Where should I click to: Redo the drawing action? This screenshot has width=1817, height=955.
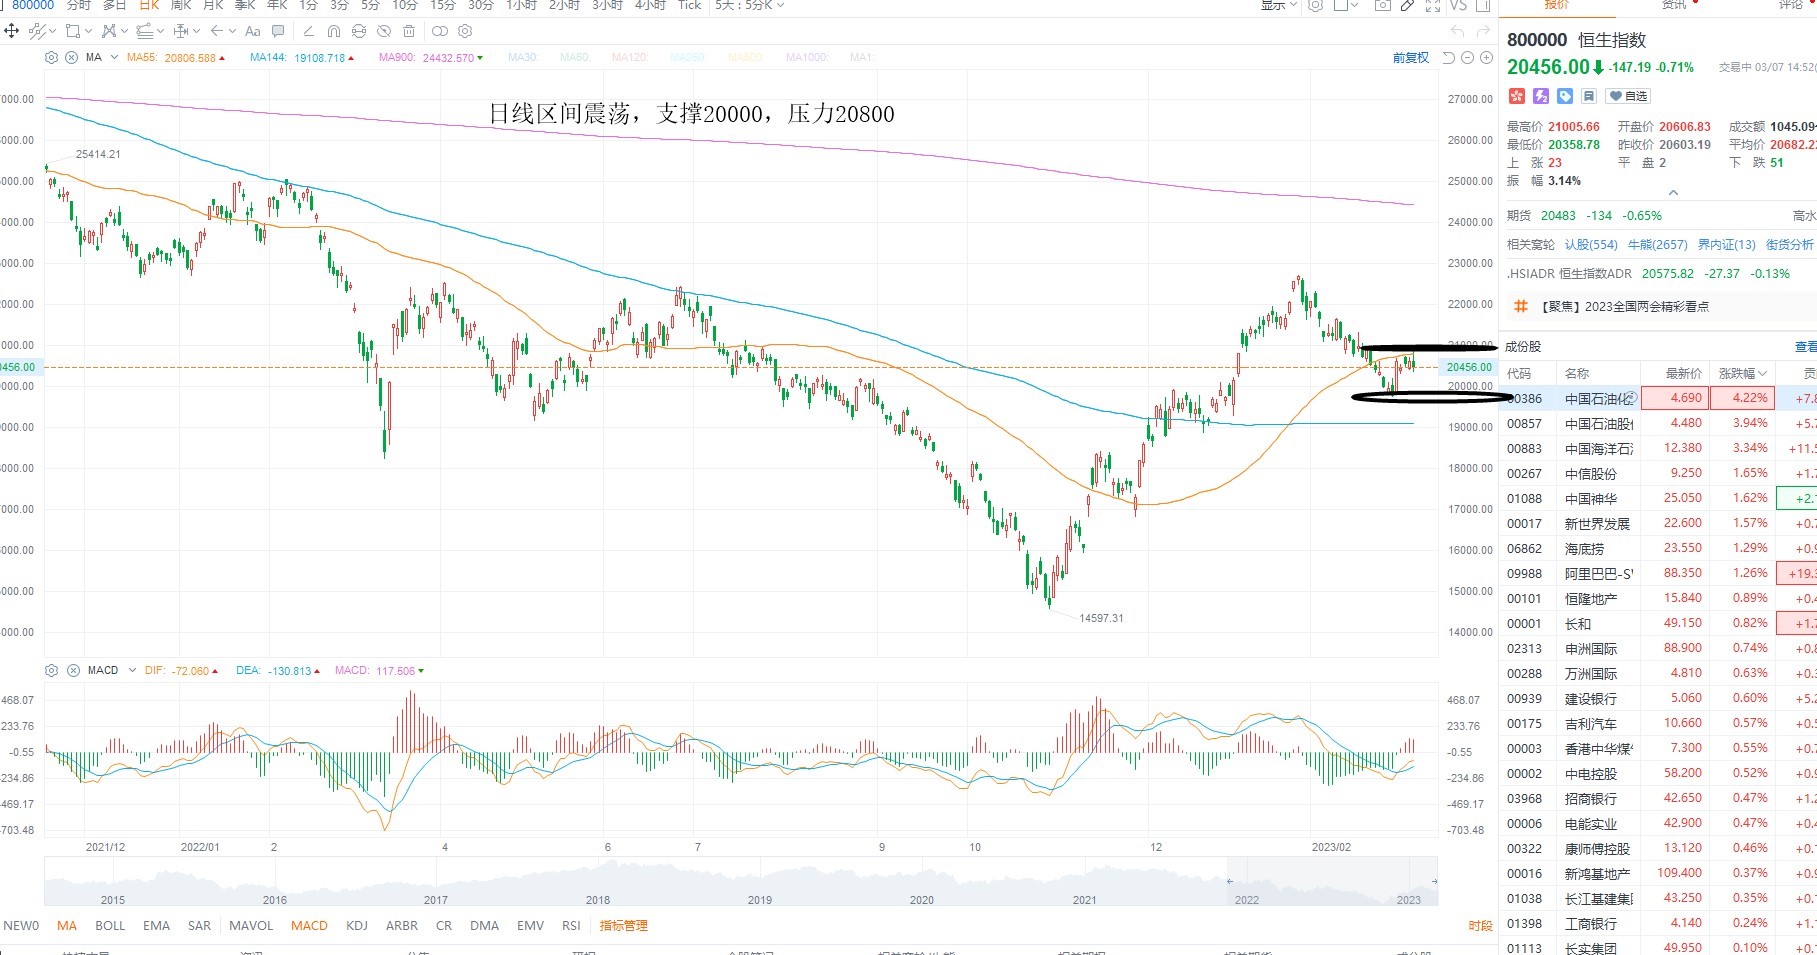click(x=1483, y=31)
